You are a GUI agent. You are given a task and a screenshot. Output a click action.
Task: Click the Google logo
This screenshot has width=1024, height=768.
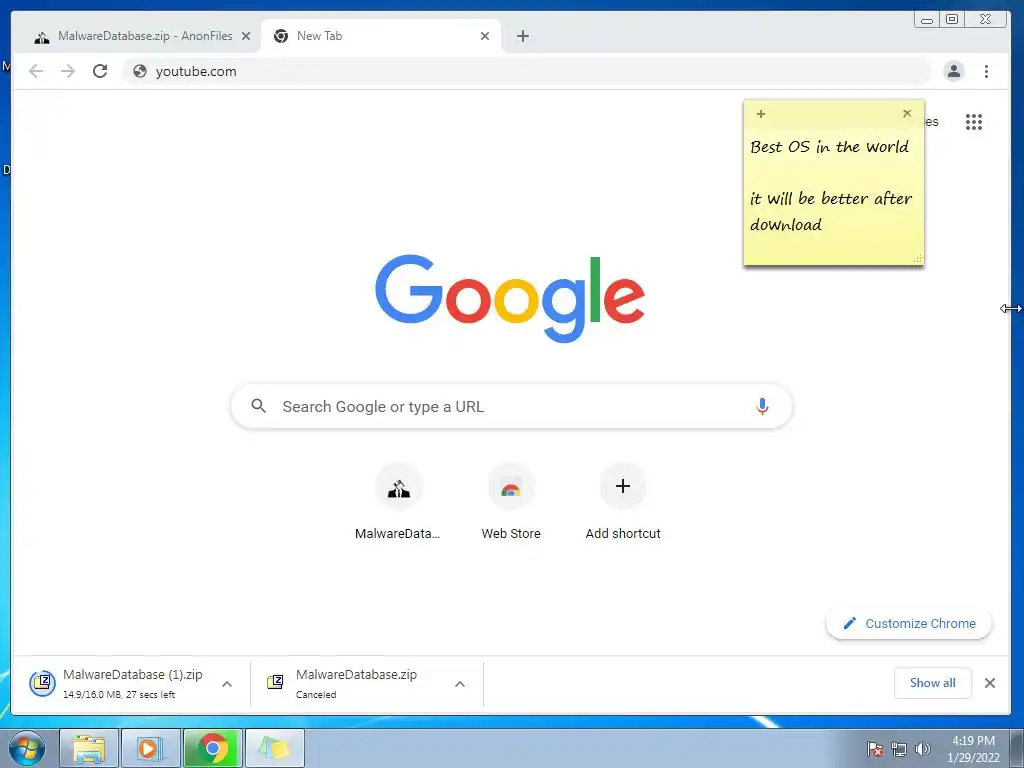(x=510, y=298)
